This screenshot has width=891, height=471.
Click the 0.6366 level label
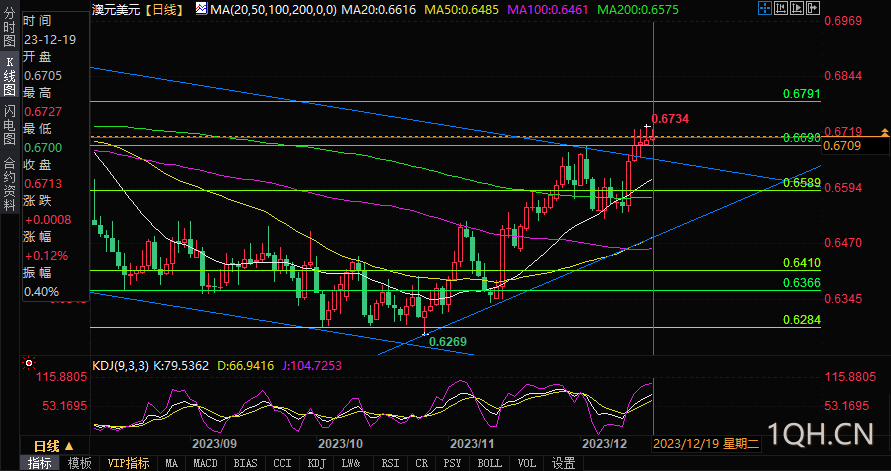click(x=802, y=282)
